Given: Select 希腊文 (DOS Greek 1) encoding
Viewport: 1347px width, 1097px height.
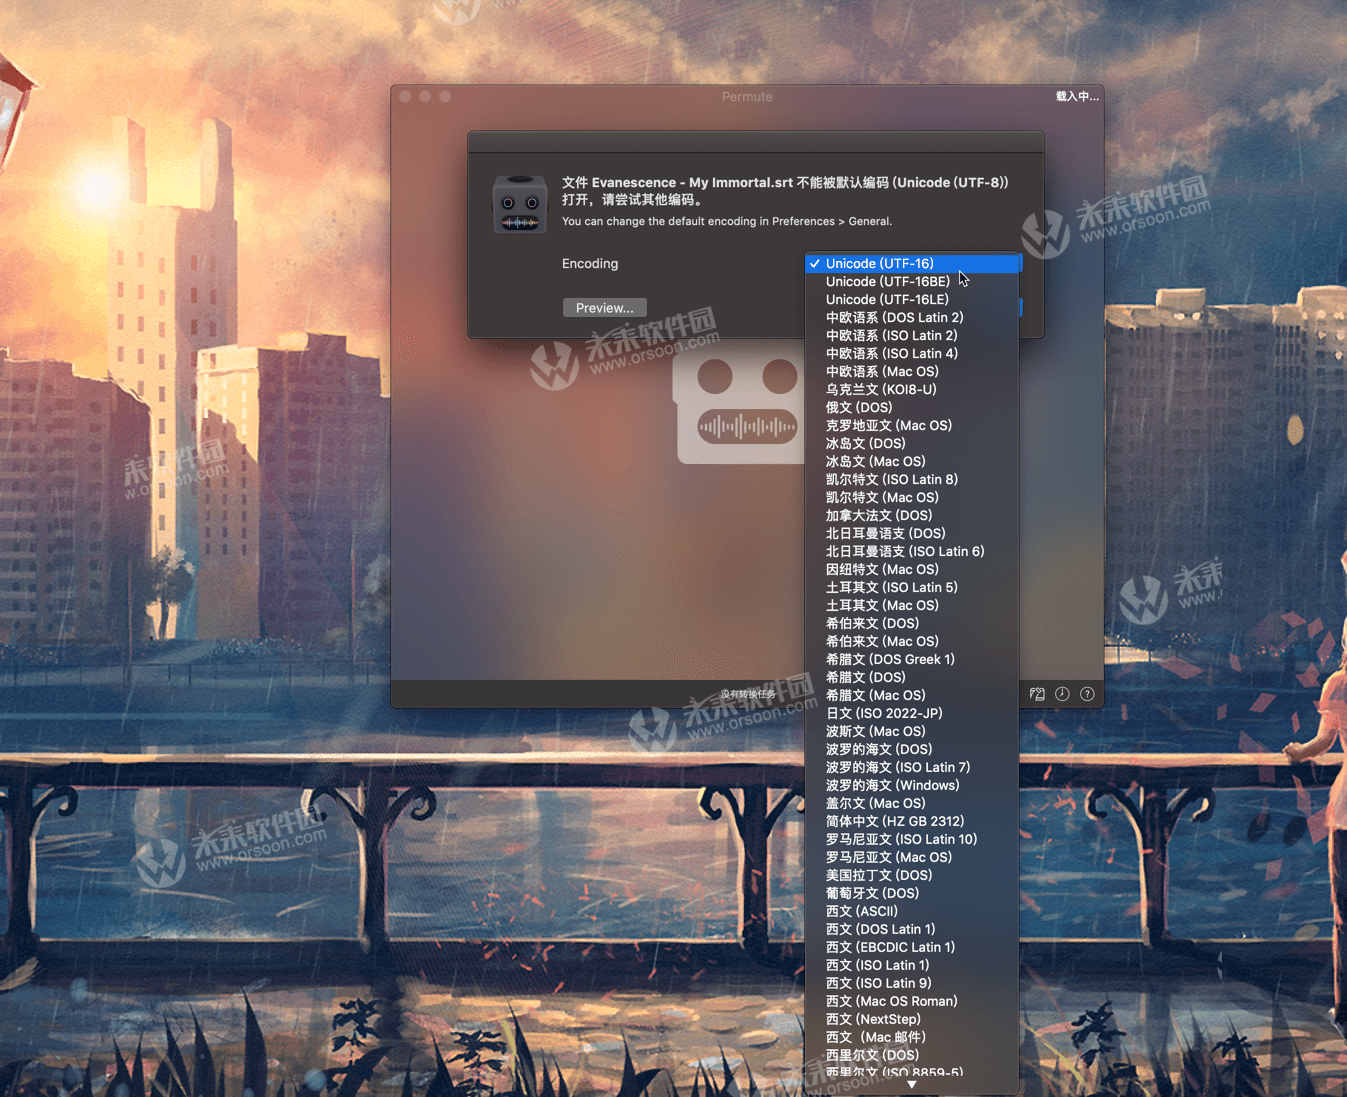Looking at the screenshot, I should click(912, 660).
